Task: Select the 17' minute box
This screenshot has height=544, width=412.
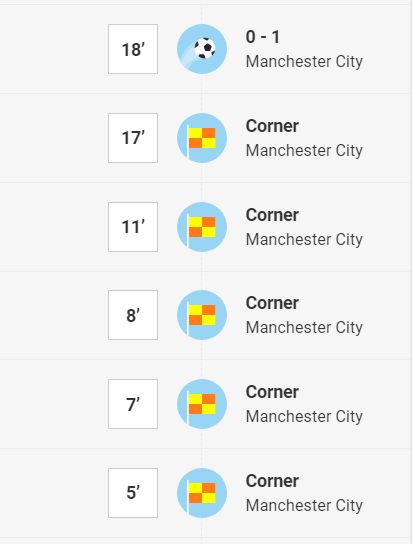Action: (133, 138)
